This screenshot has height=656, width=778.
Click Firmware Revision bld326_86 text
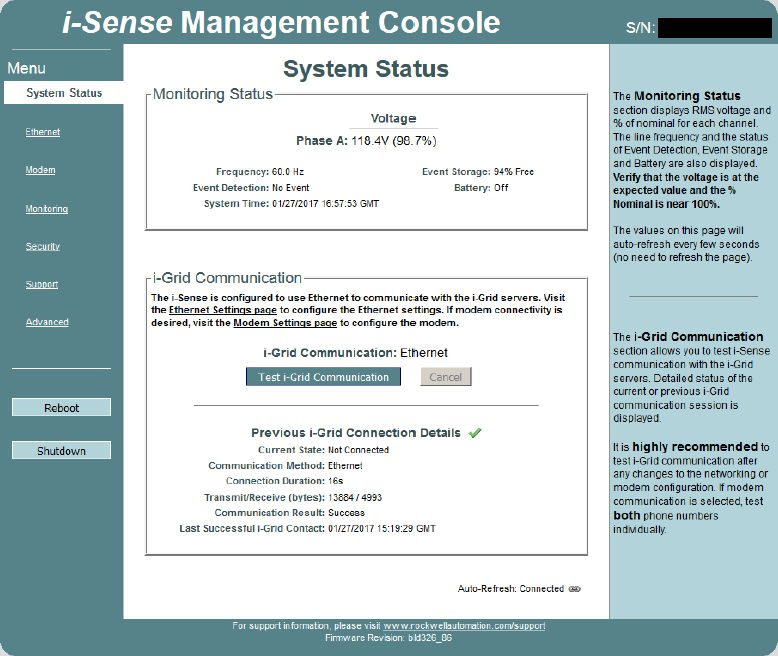click(x=389, y=638)
